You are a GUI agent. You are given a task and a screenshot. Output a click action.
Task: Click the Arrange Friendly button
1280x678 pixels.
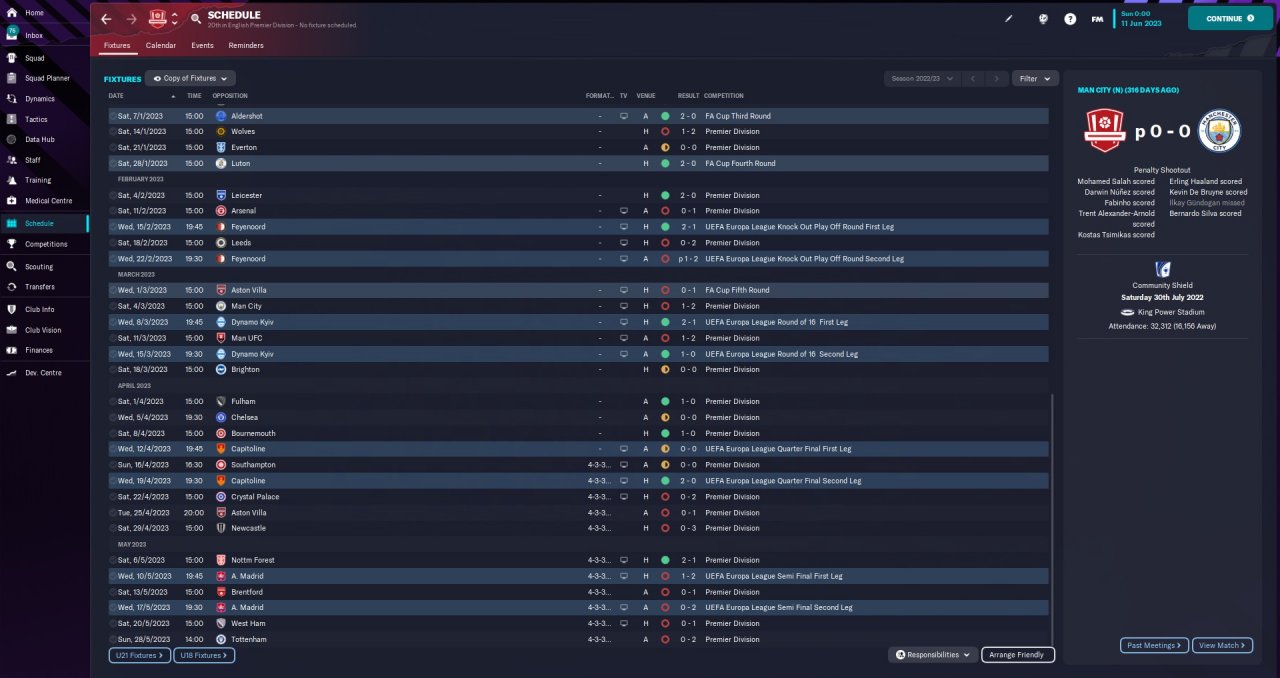point(1017,655)
